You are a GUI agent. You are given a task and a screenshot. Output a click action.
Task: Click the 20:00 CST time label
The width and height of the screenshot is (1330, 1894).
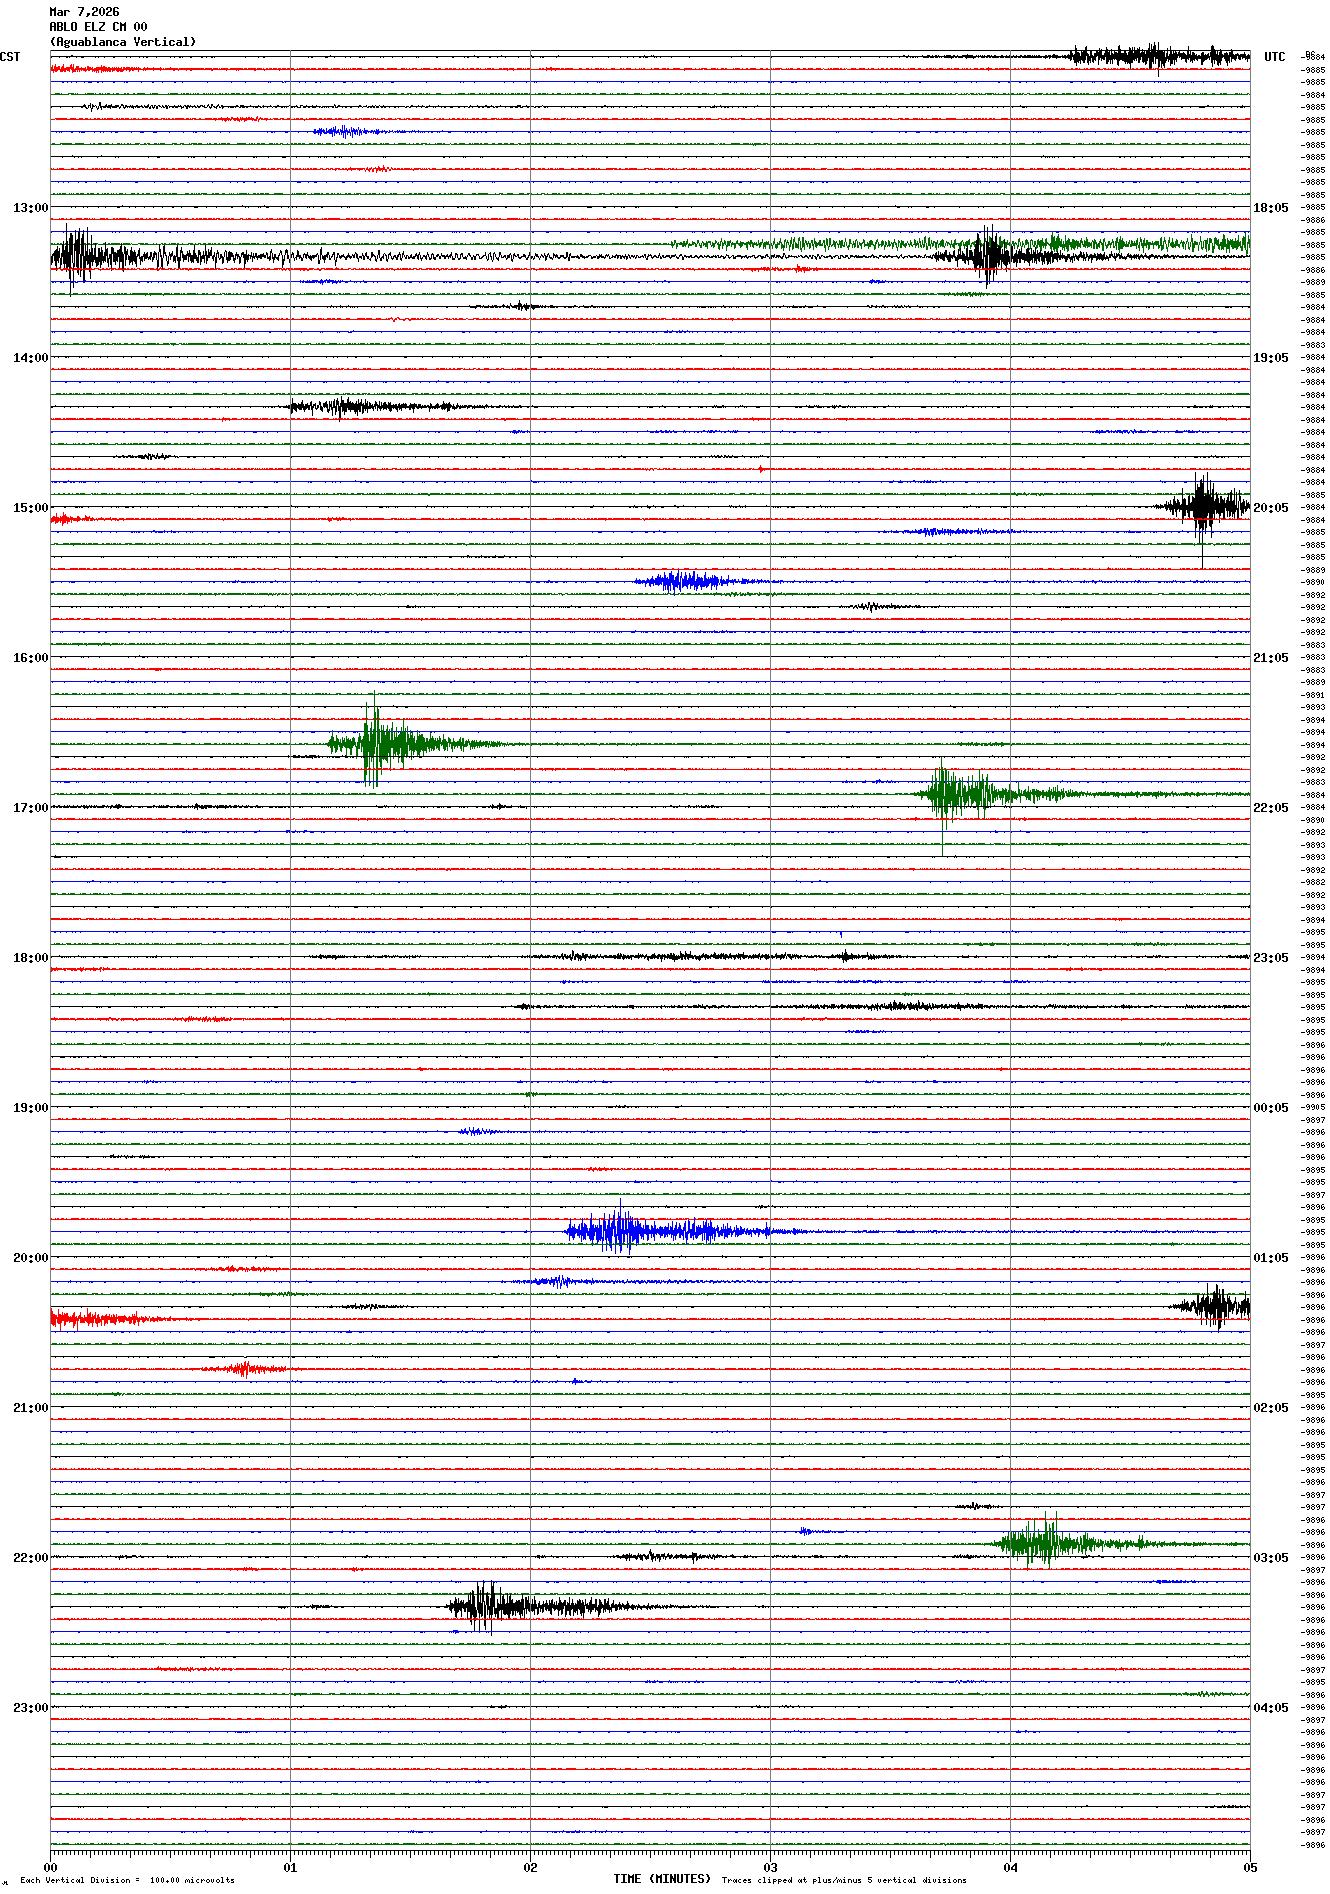[x=30, y=1258]
